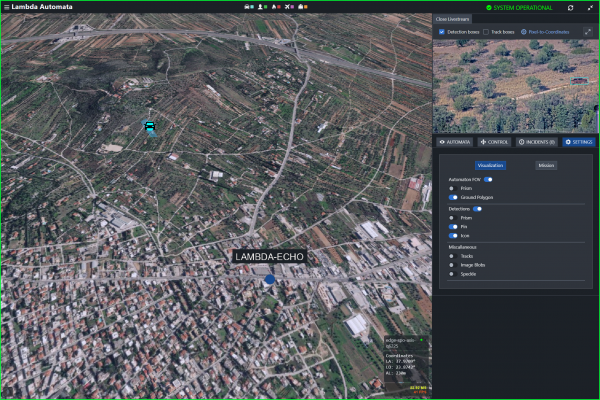
Task: Open the Control tab
Action: (494, 142)
